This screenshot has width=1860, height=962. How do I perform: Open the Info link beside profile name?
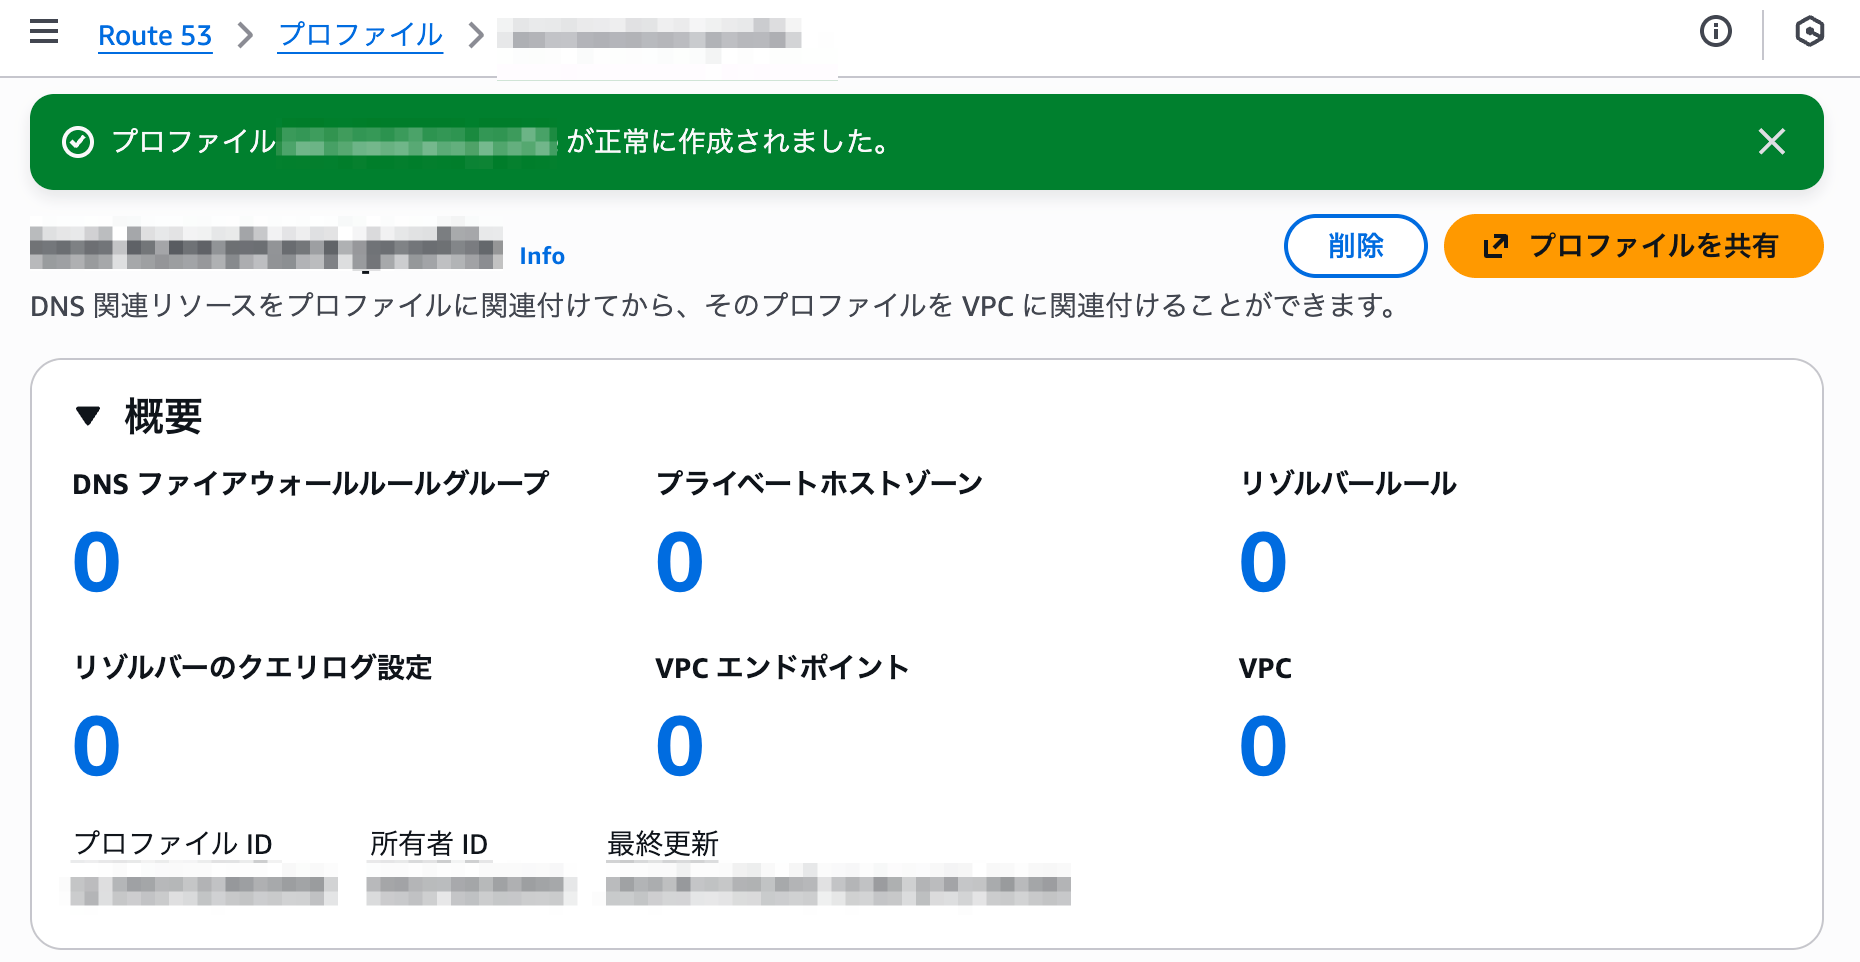(x=542, y=256)
